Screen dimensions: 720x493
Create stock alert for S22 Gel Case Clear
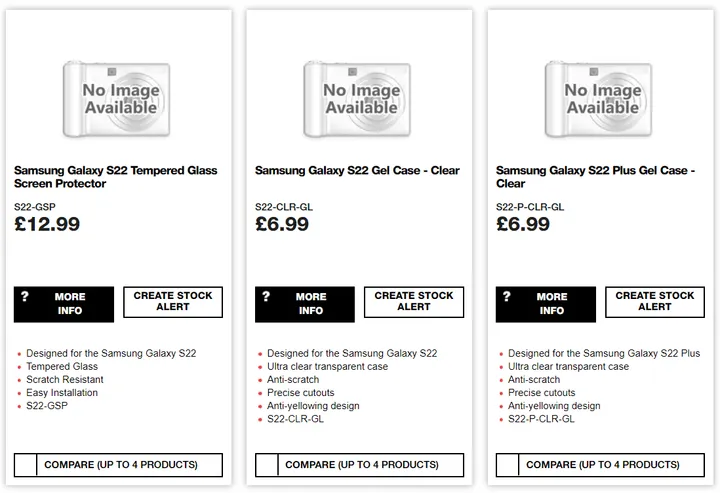click(414, 302)
